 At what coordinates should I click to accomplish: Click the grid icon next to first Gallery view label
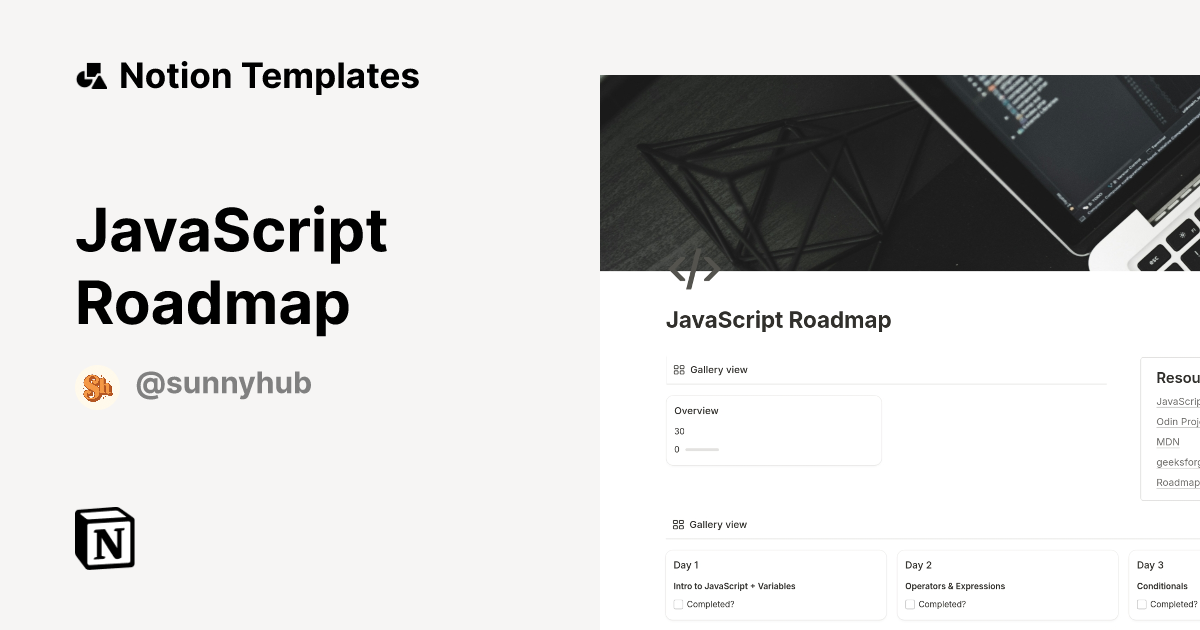coord(677,369)
